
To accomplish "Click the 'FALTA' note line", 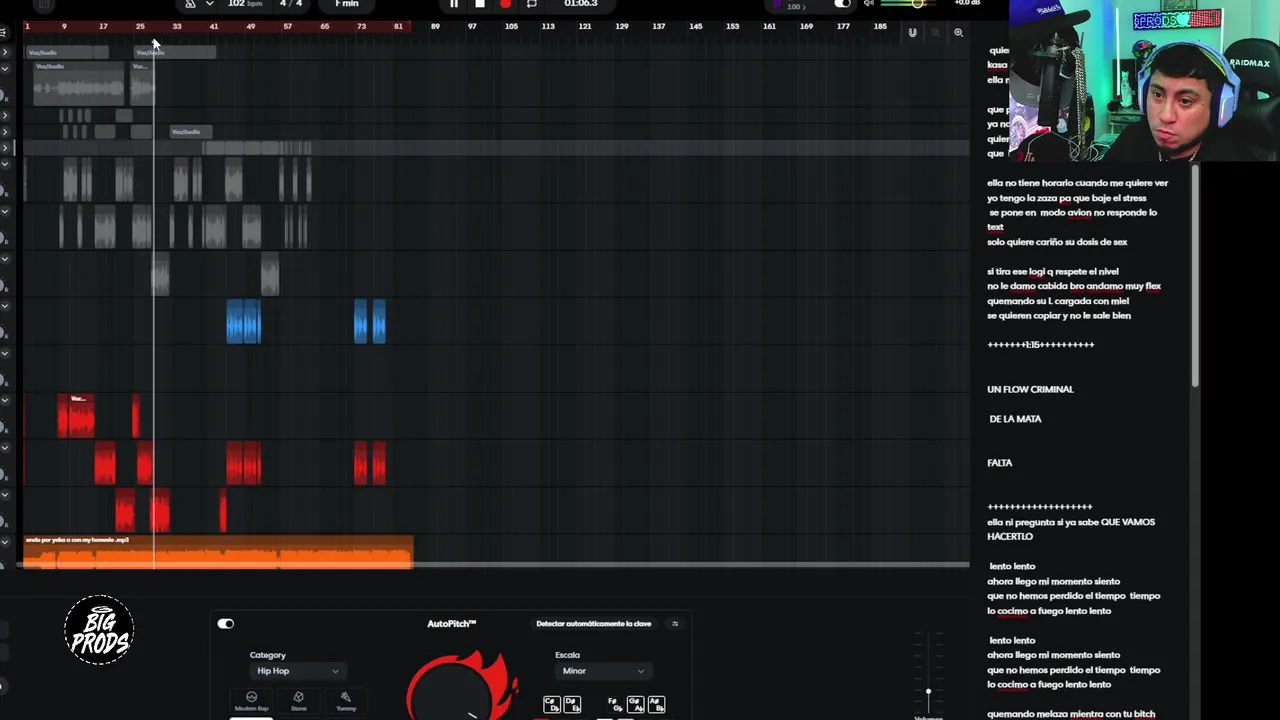I will 1000,463.
